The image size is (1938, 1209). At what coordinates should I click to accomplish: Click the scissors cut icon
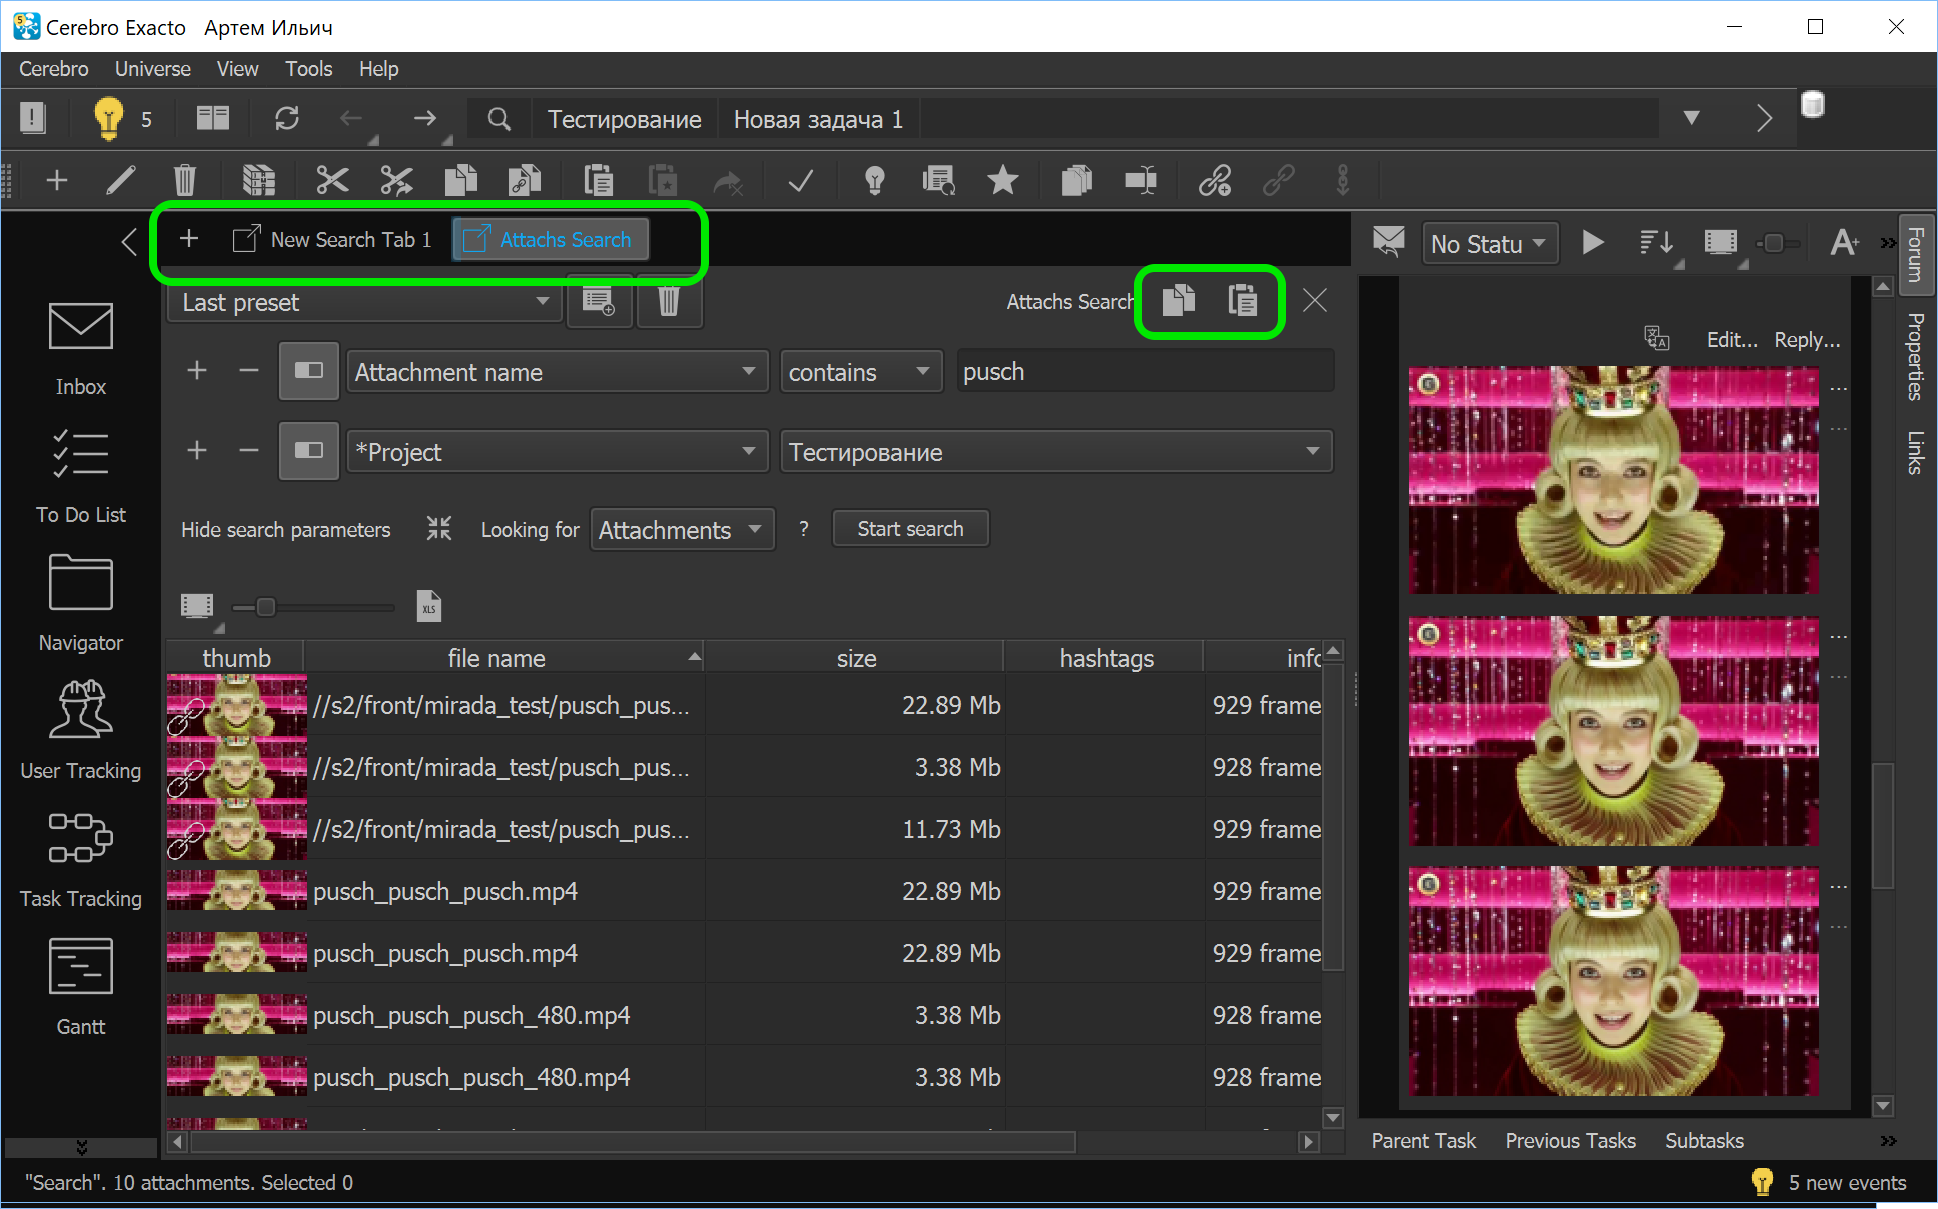(x=332, y=180)
